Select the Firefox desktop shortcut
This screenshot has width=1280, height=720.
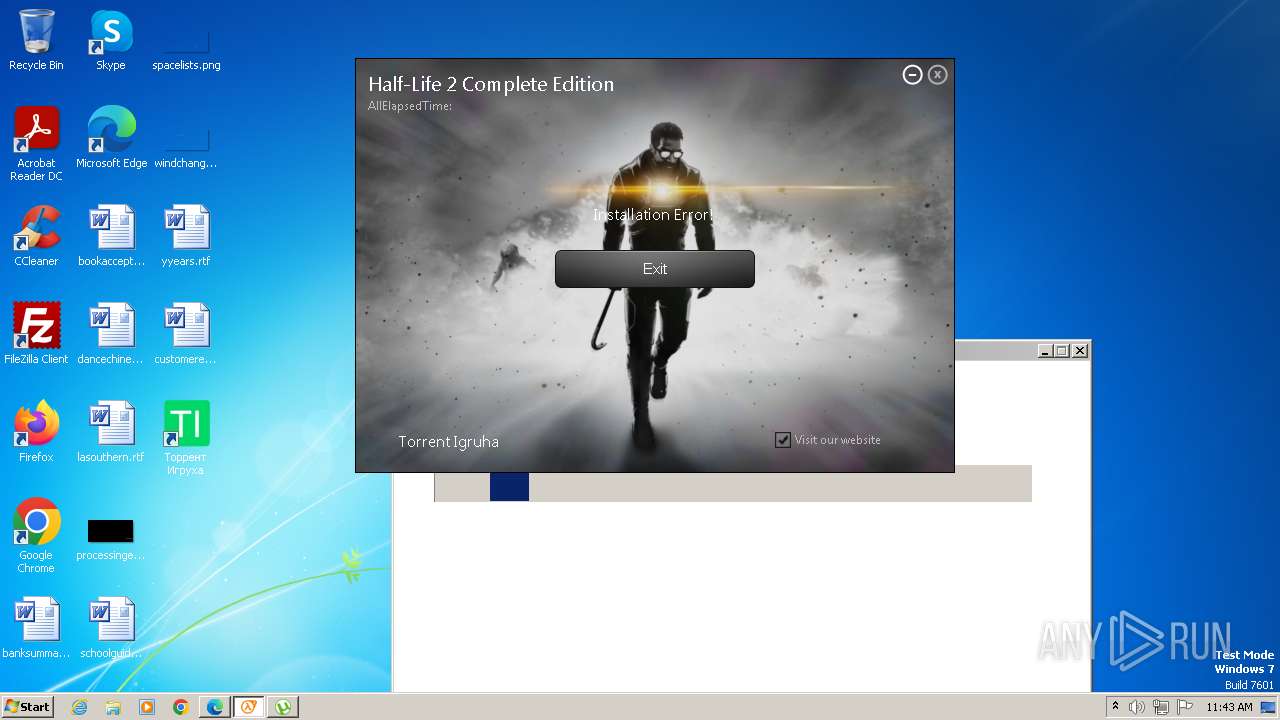[x=36, y=432]
